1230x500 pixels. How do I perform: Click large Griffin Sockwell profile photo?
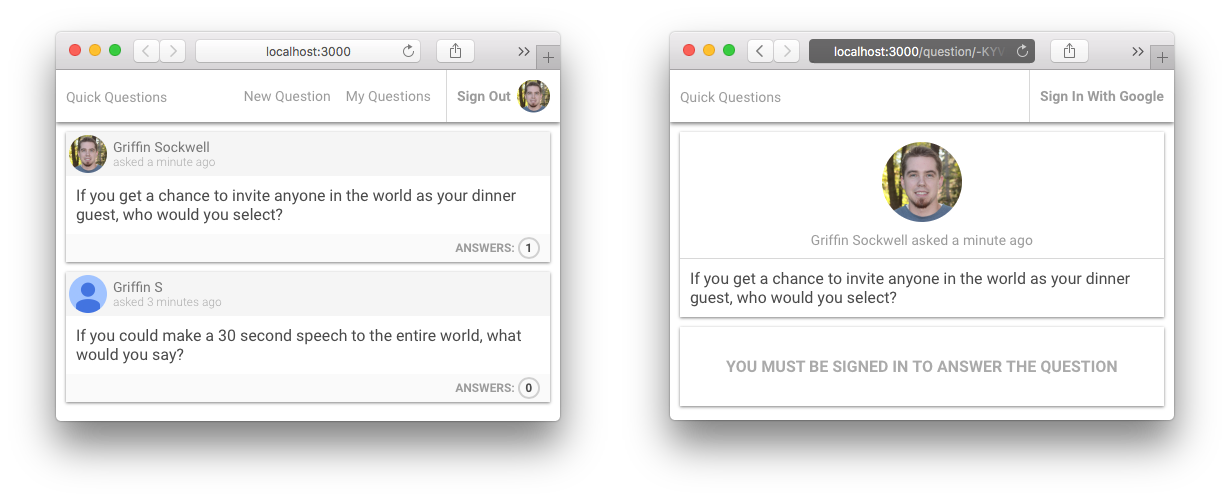click(x=922, y=182)
